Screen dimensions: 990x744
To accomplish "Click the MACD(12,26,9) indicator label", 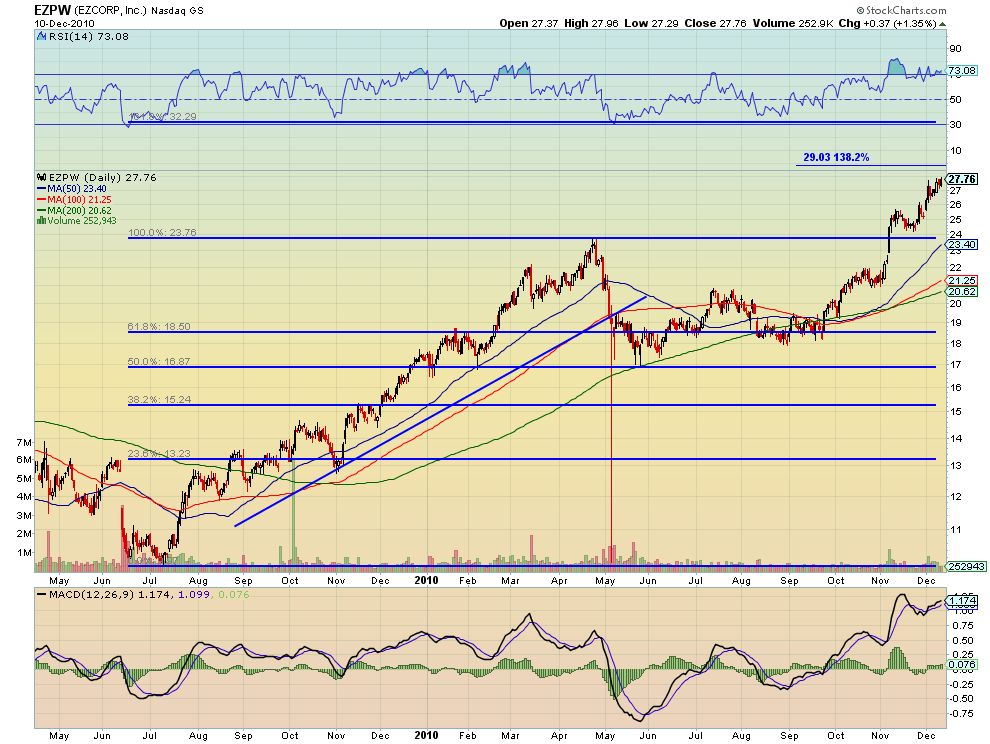I will 91,594.
